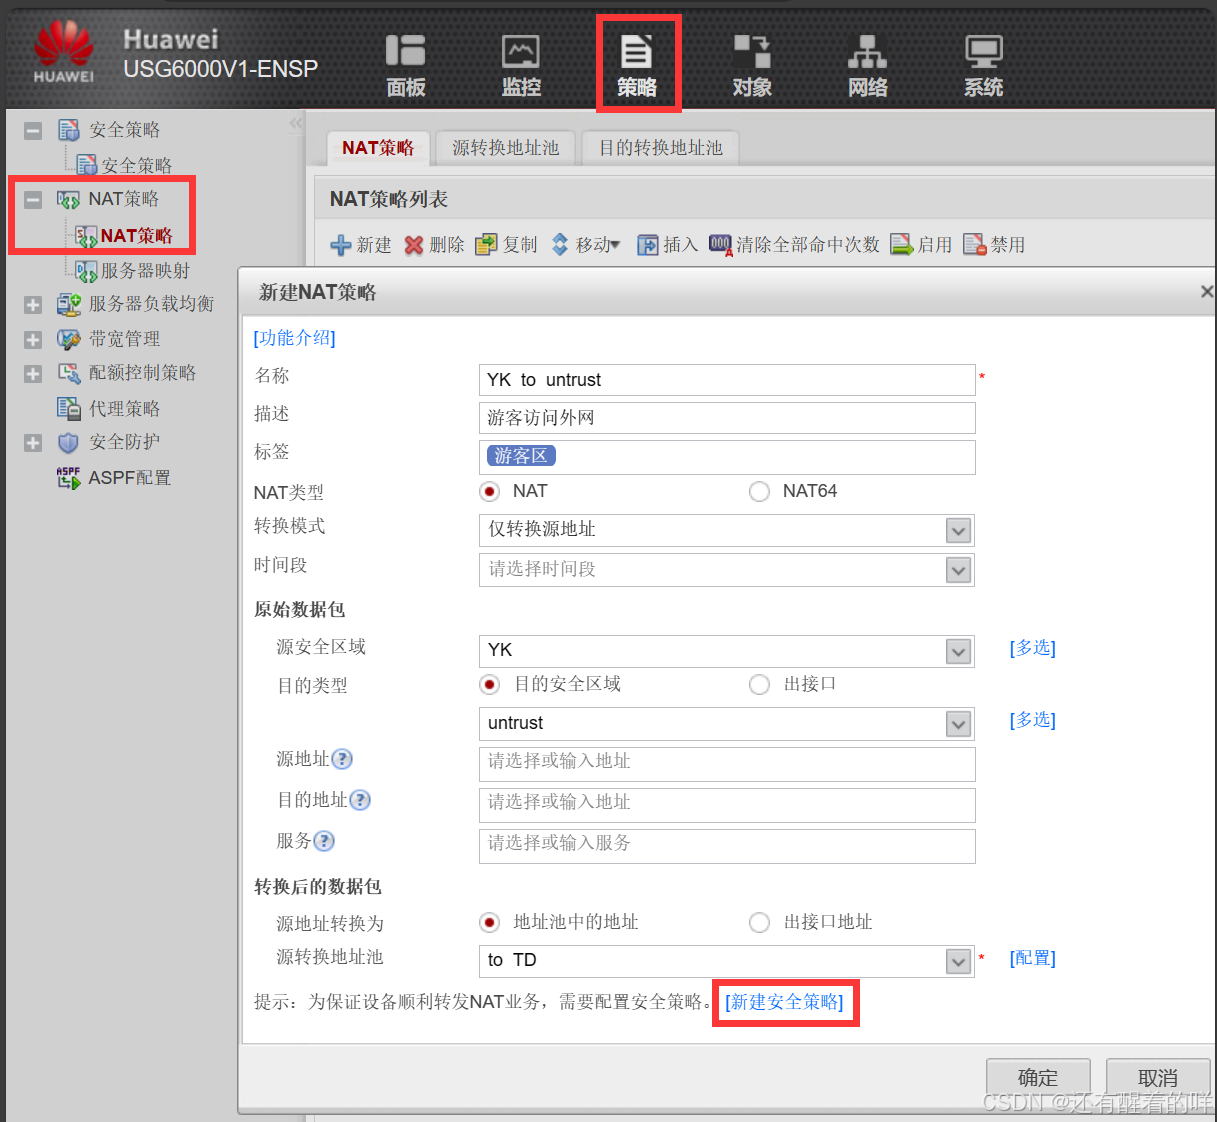Click the 代理策略 icon in sidebar
The image size is (1217, 1122).
point(69,408)
